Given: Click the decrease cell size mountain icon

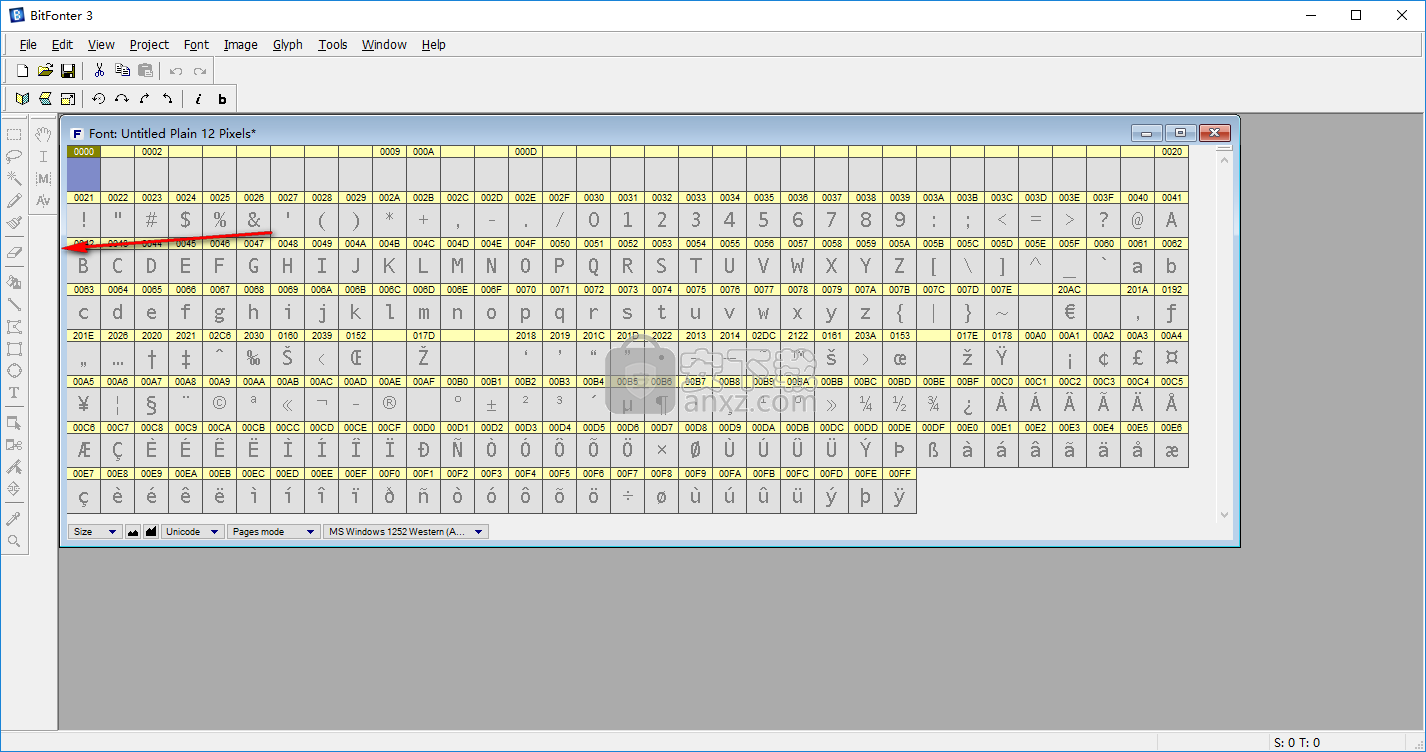Looking at the screenshot, I should click(133, 532).
